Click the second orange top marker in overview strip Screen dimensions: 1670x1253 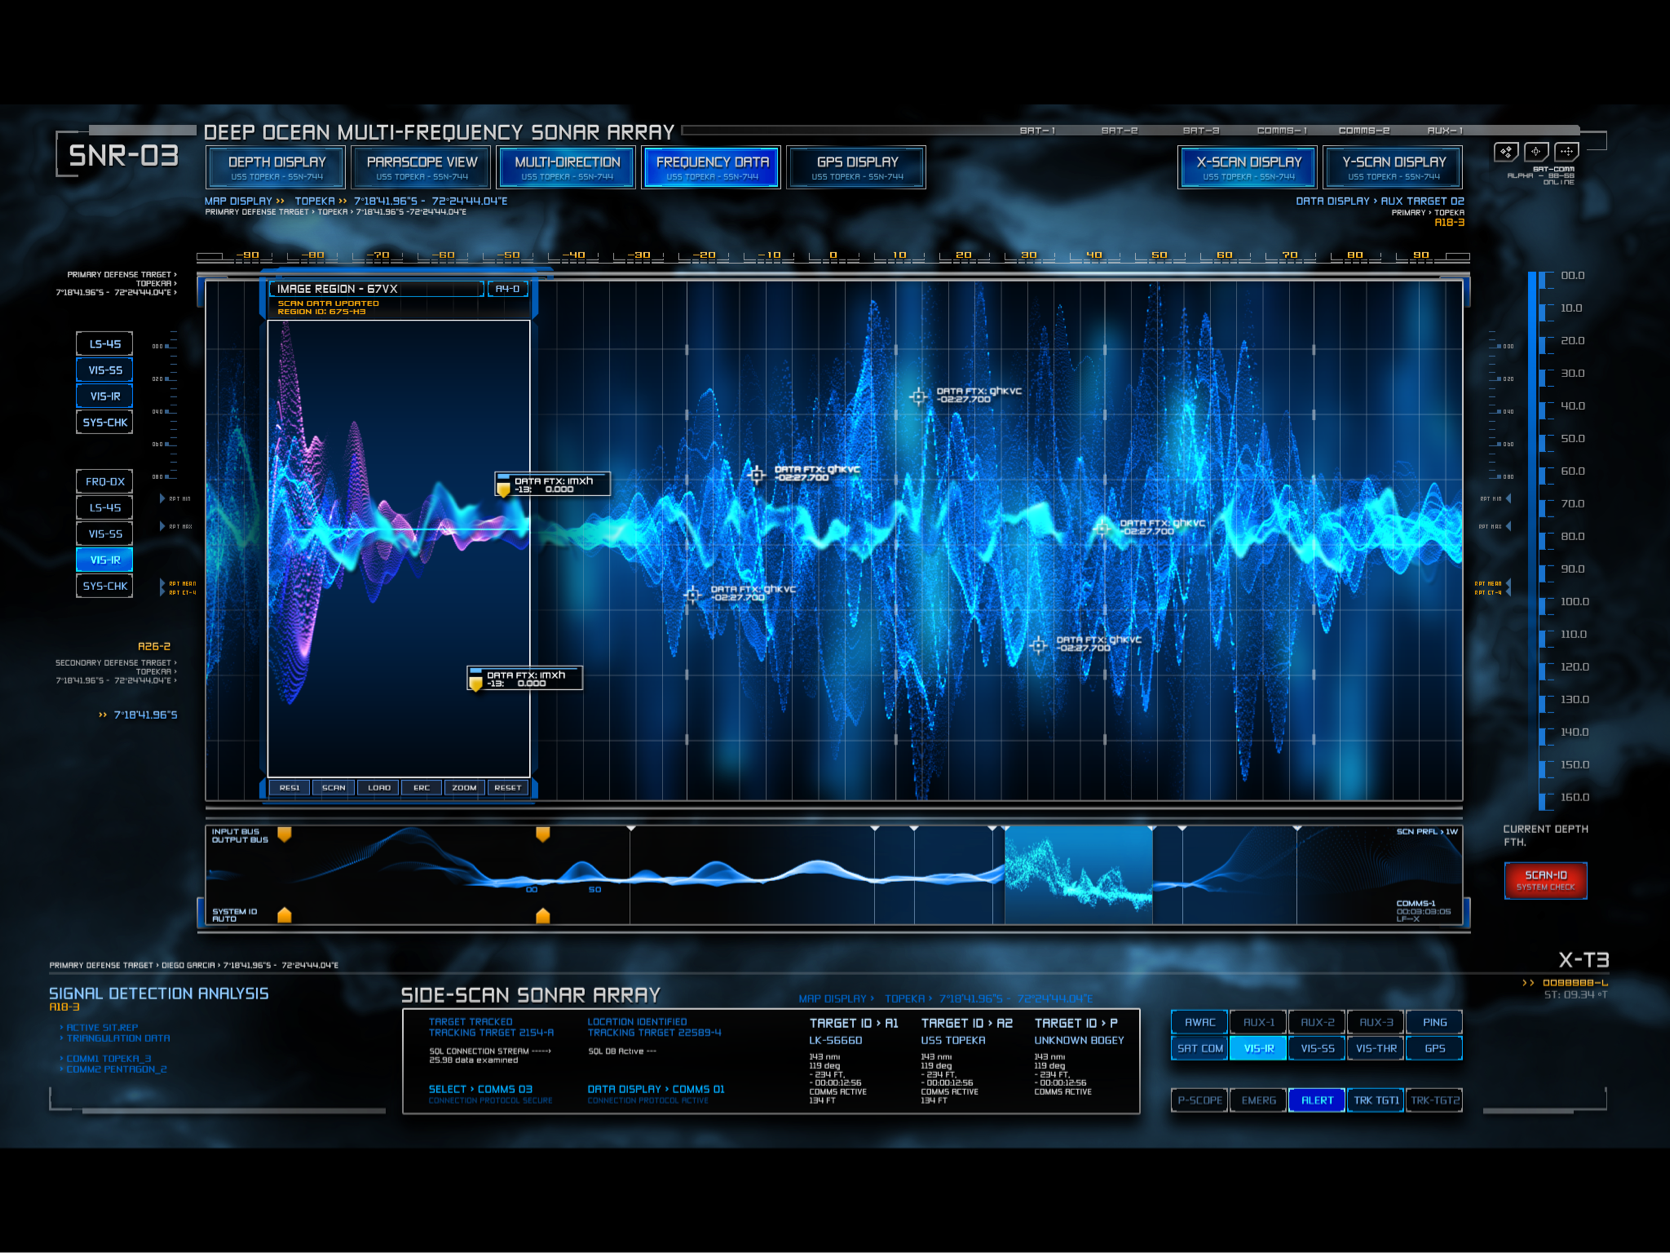click(543, 833)
